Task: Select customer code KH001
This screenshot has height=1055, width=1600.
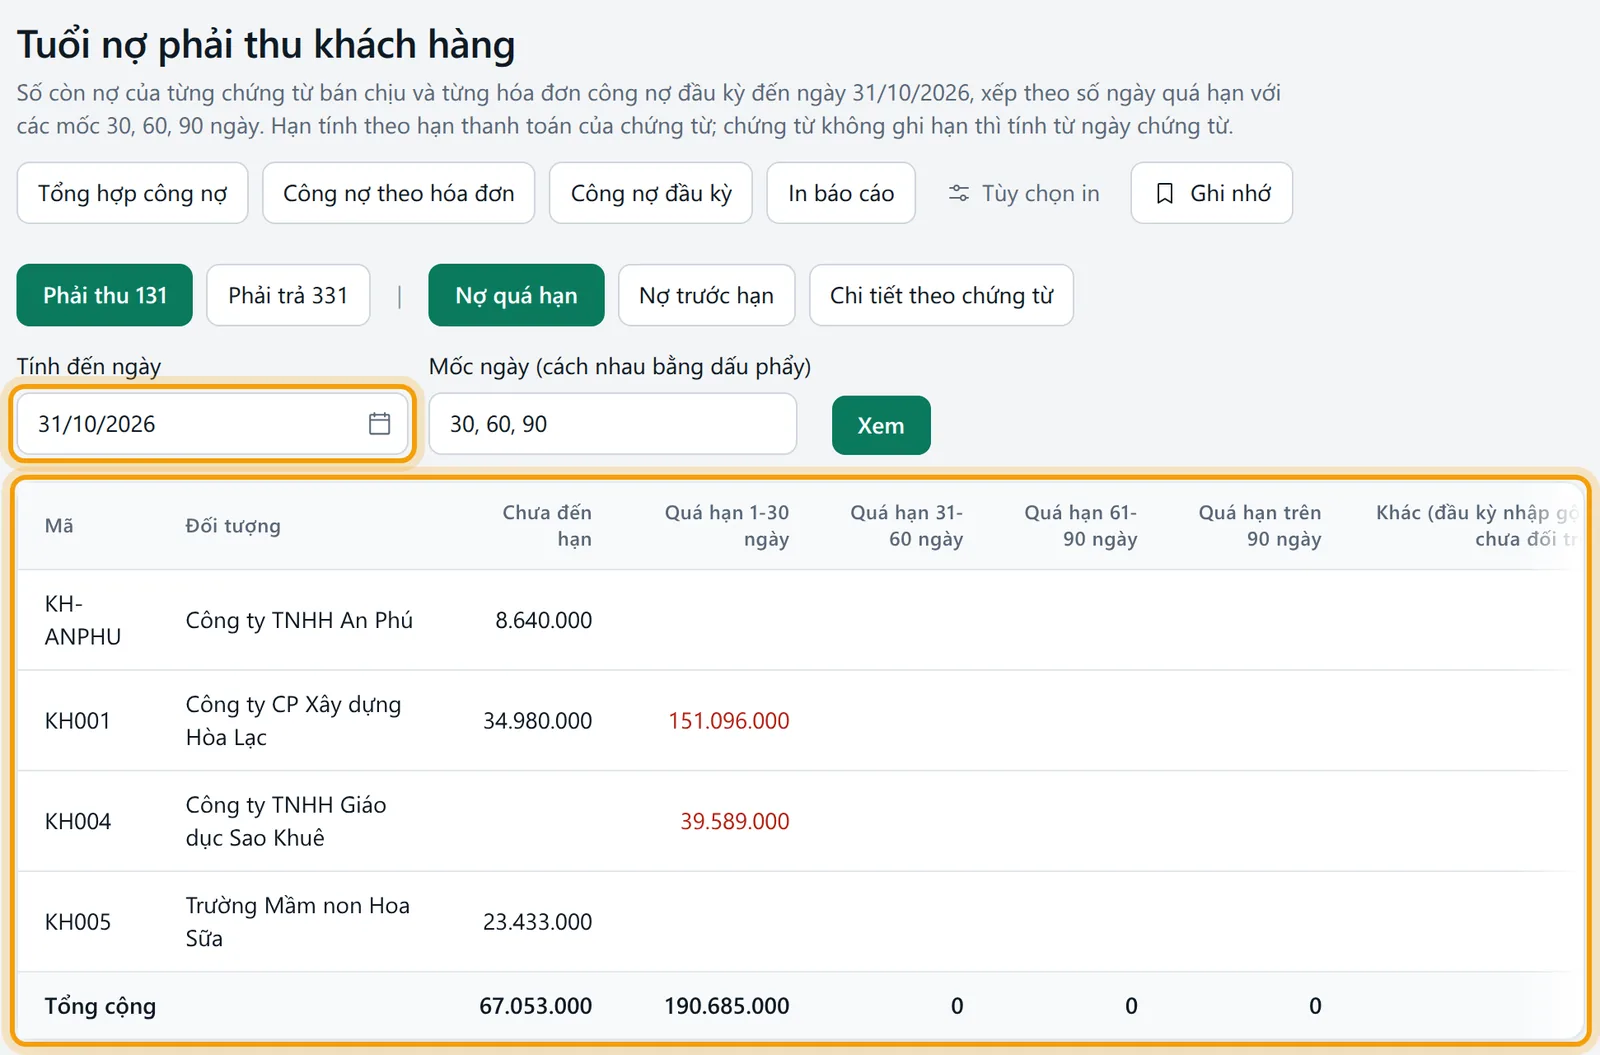Action: [78, 721]
